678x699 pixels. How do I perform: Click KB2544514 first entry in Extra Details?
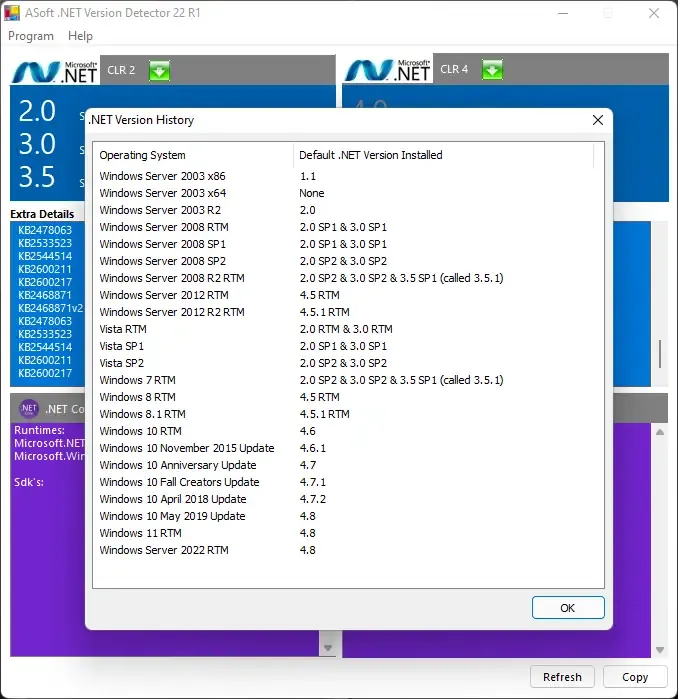click(x=45, y=256)
